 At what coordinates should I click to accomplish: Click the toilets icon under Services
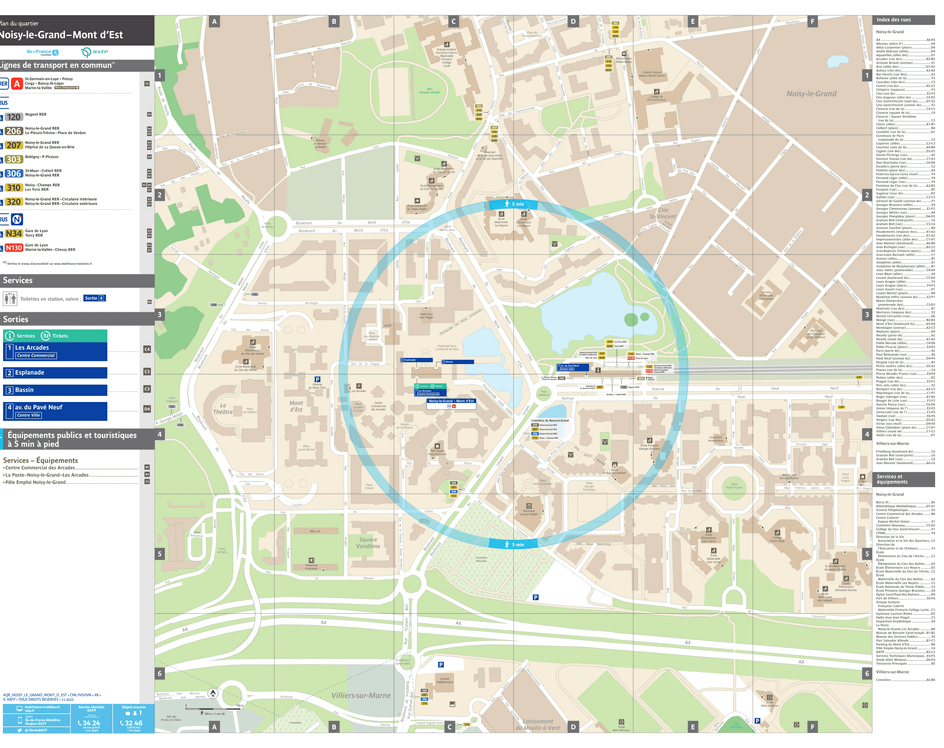click(x=9, y=298)
